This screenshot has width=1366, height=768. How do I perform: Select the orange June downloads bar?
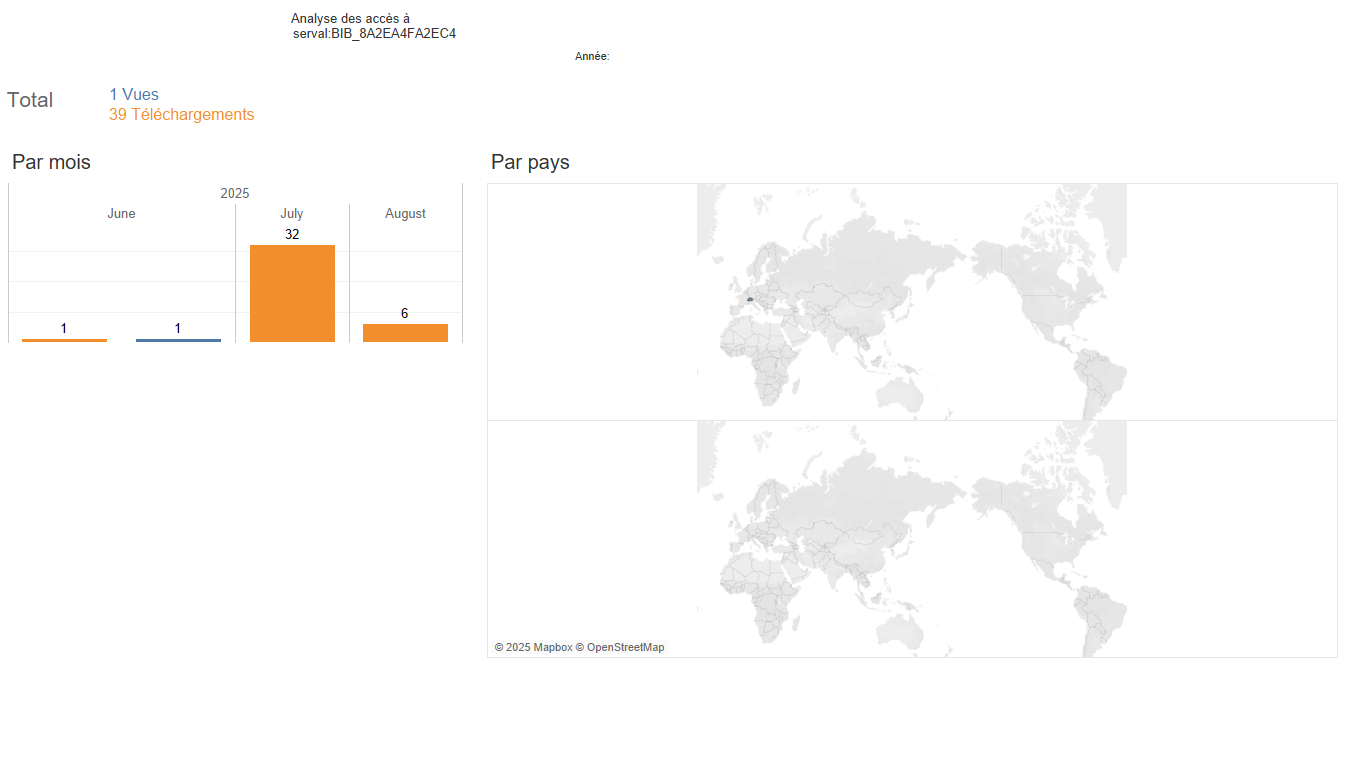click(64, 341)
